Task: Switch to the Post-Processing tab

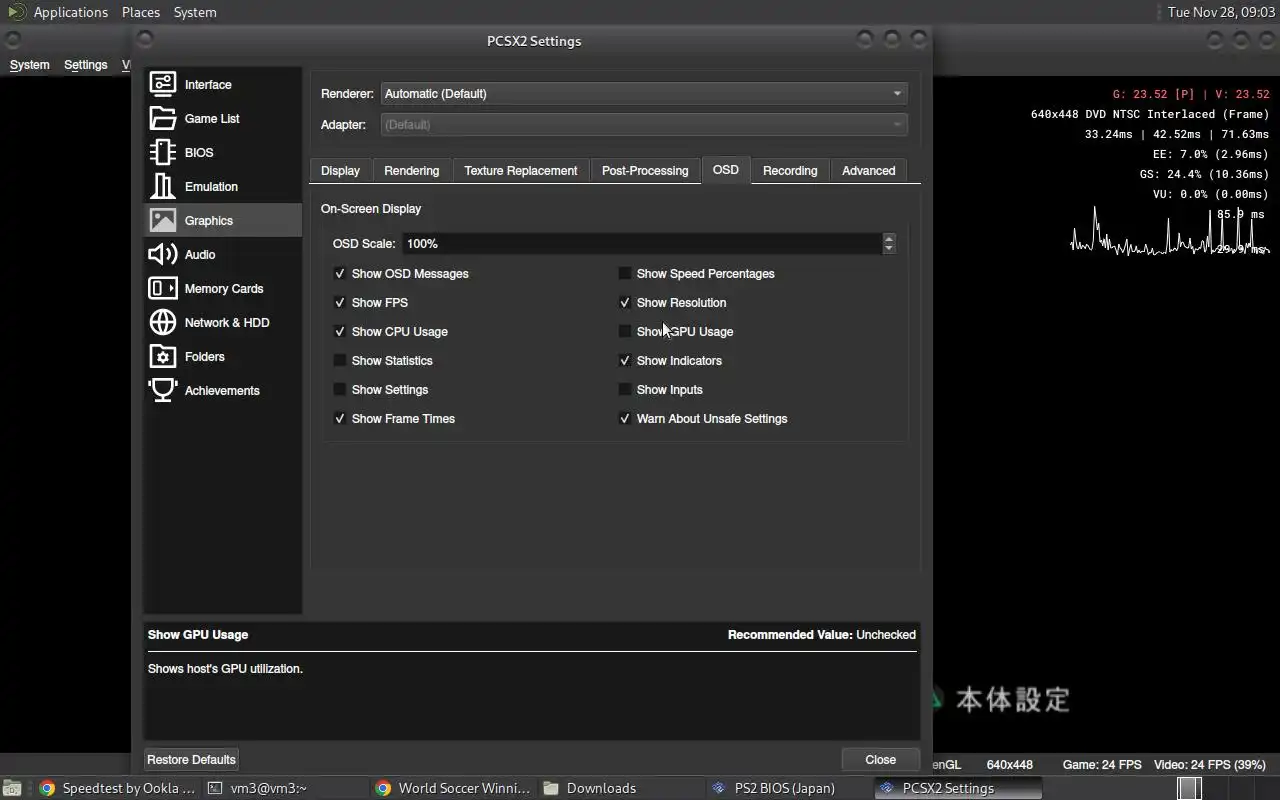Action: [x=645, y=170]
